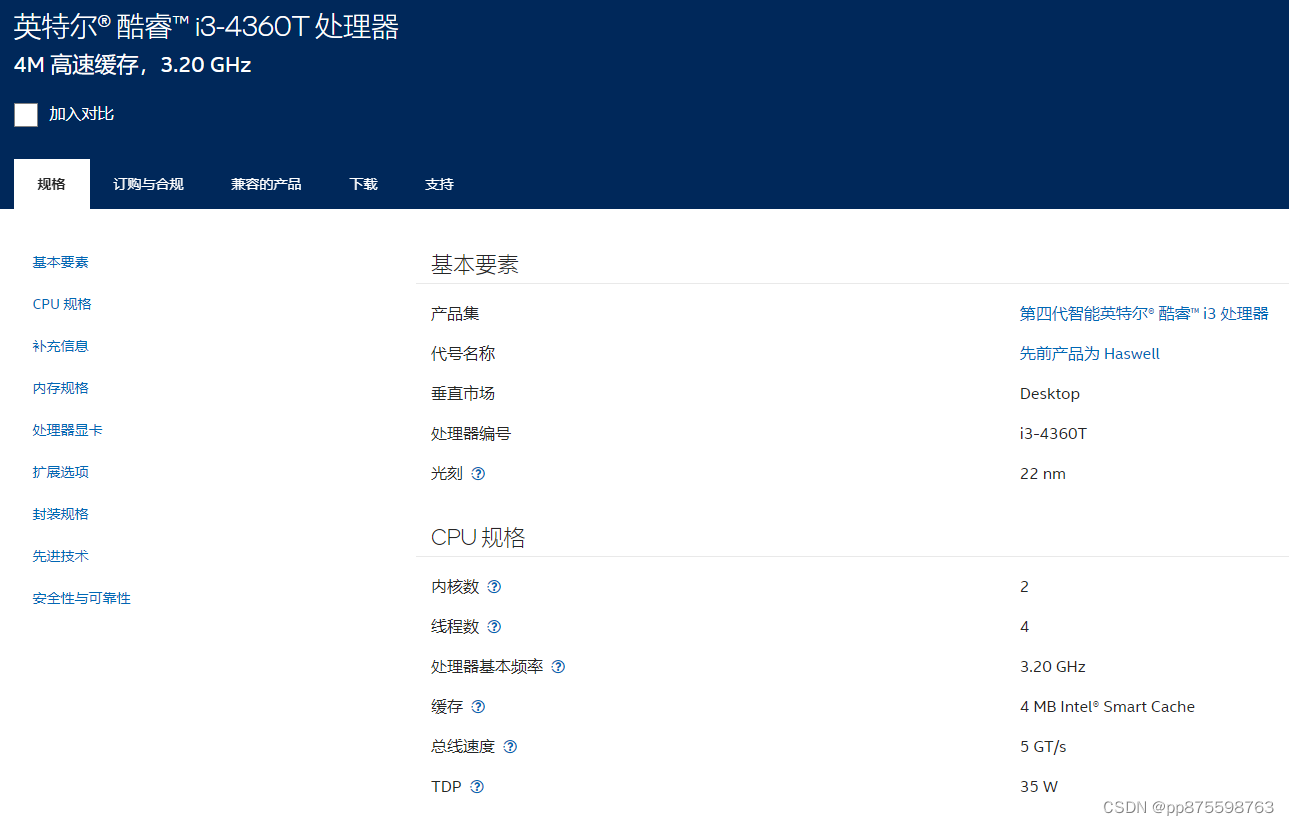Click the 光刻 row label
This screenshot has width=1289, height=825.
coord(447,474)
